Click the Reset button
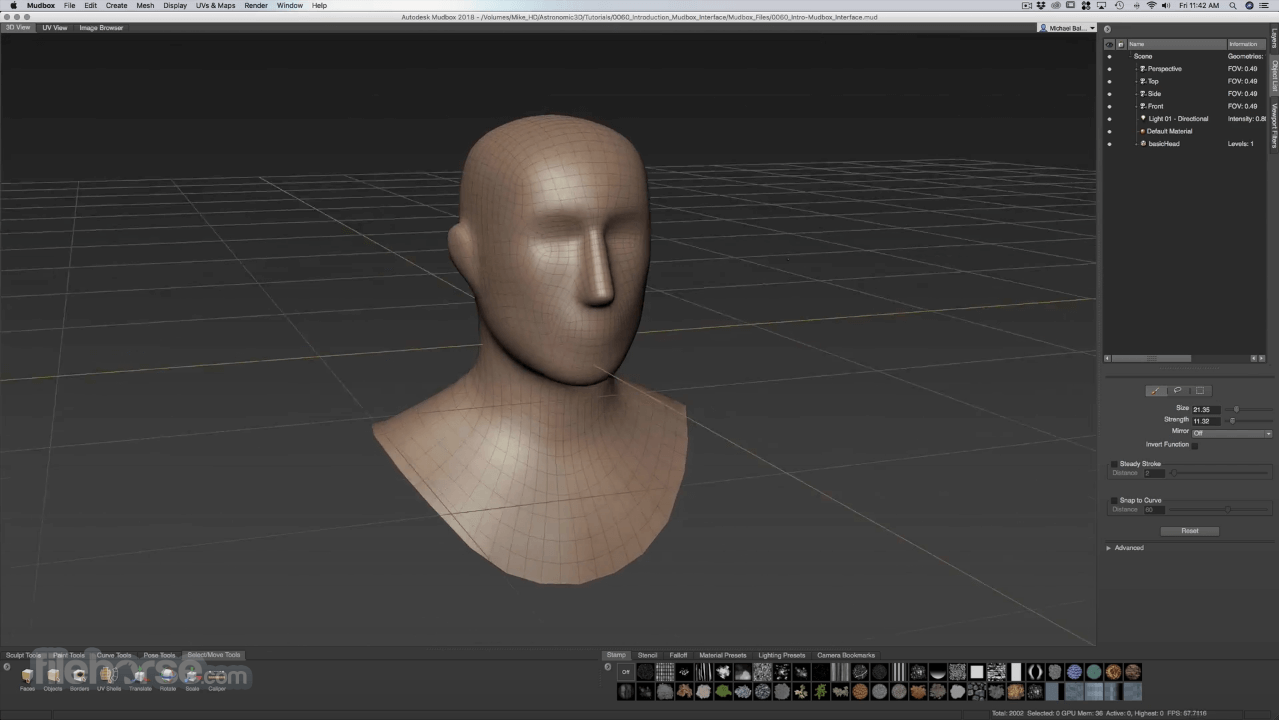Screen dimensions: 1279x720 point(1189,531)
